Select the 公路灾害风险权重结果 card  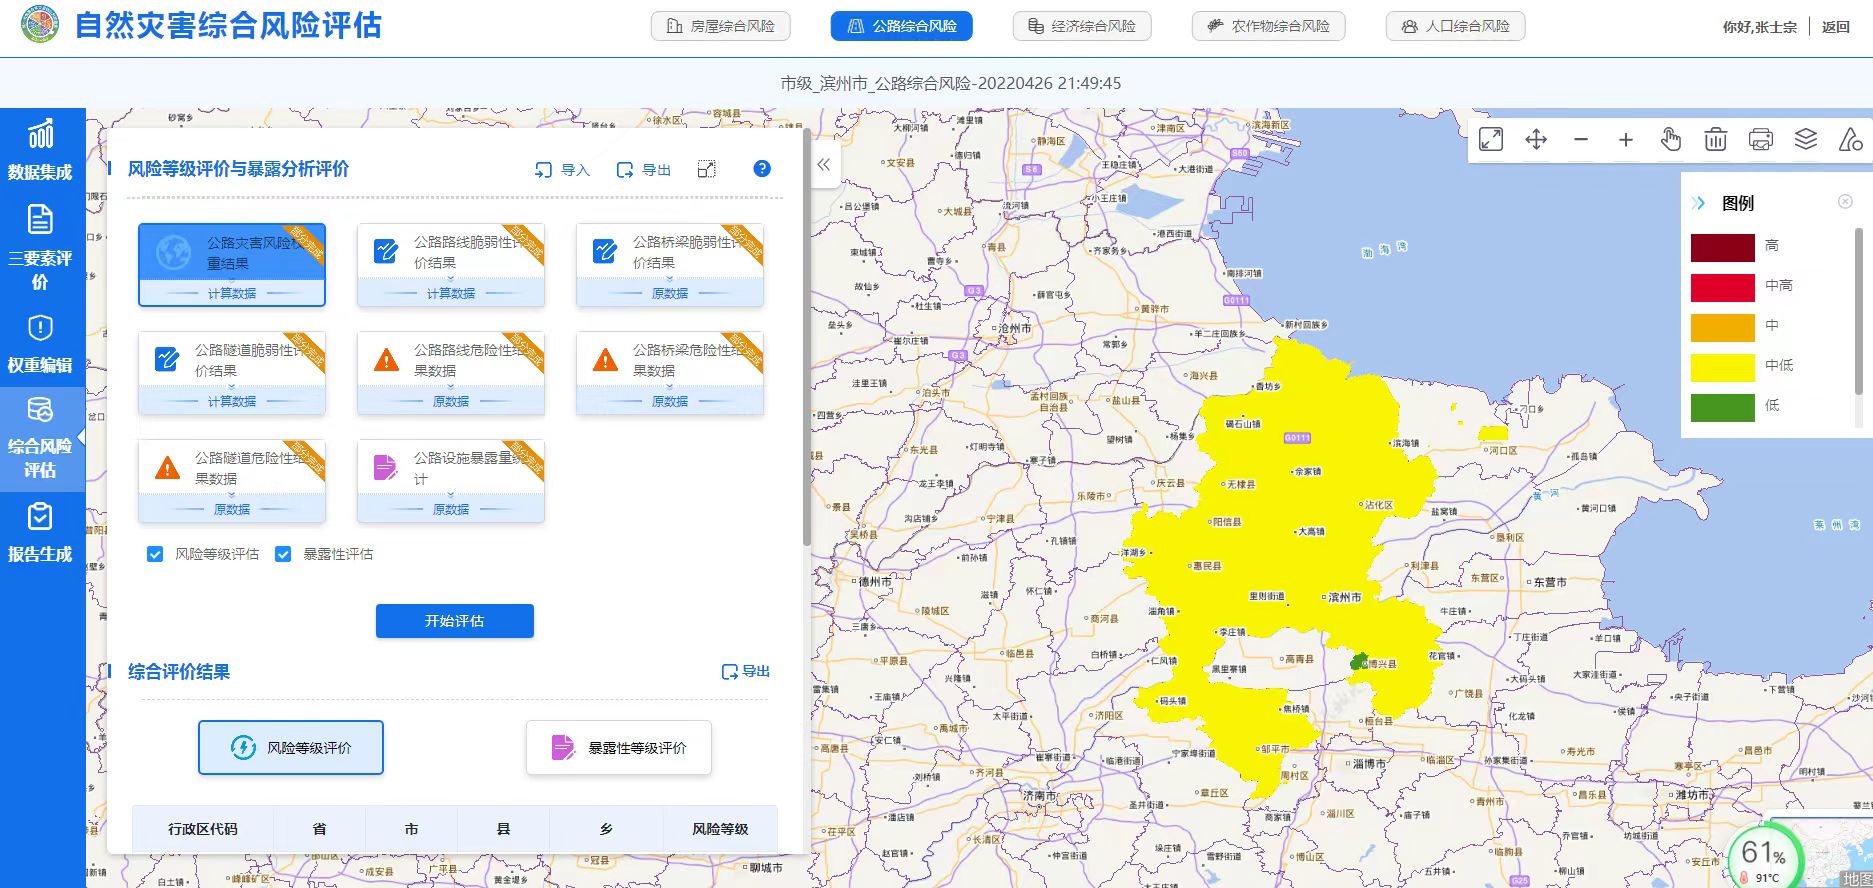[232, 264]
